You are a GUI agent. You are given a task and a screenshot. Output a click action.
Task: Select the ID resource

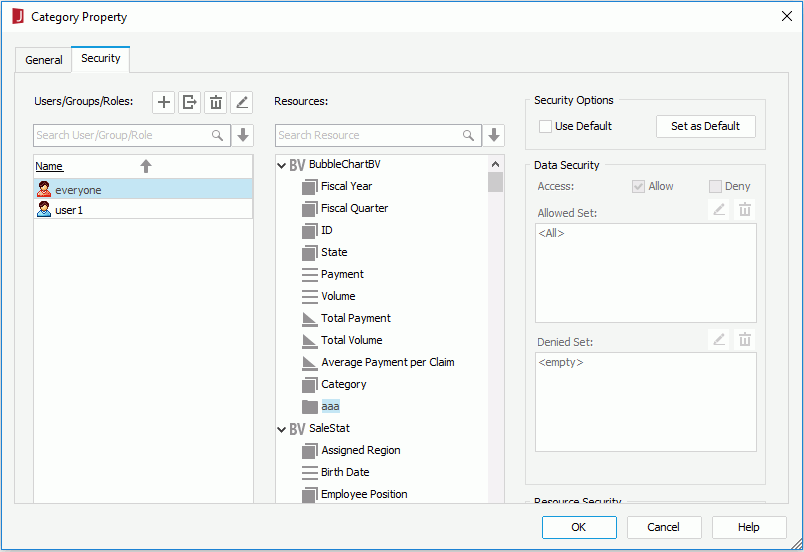click(327, 230)
